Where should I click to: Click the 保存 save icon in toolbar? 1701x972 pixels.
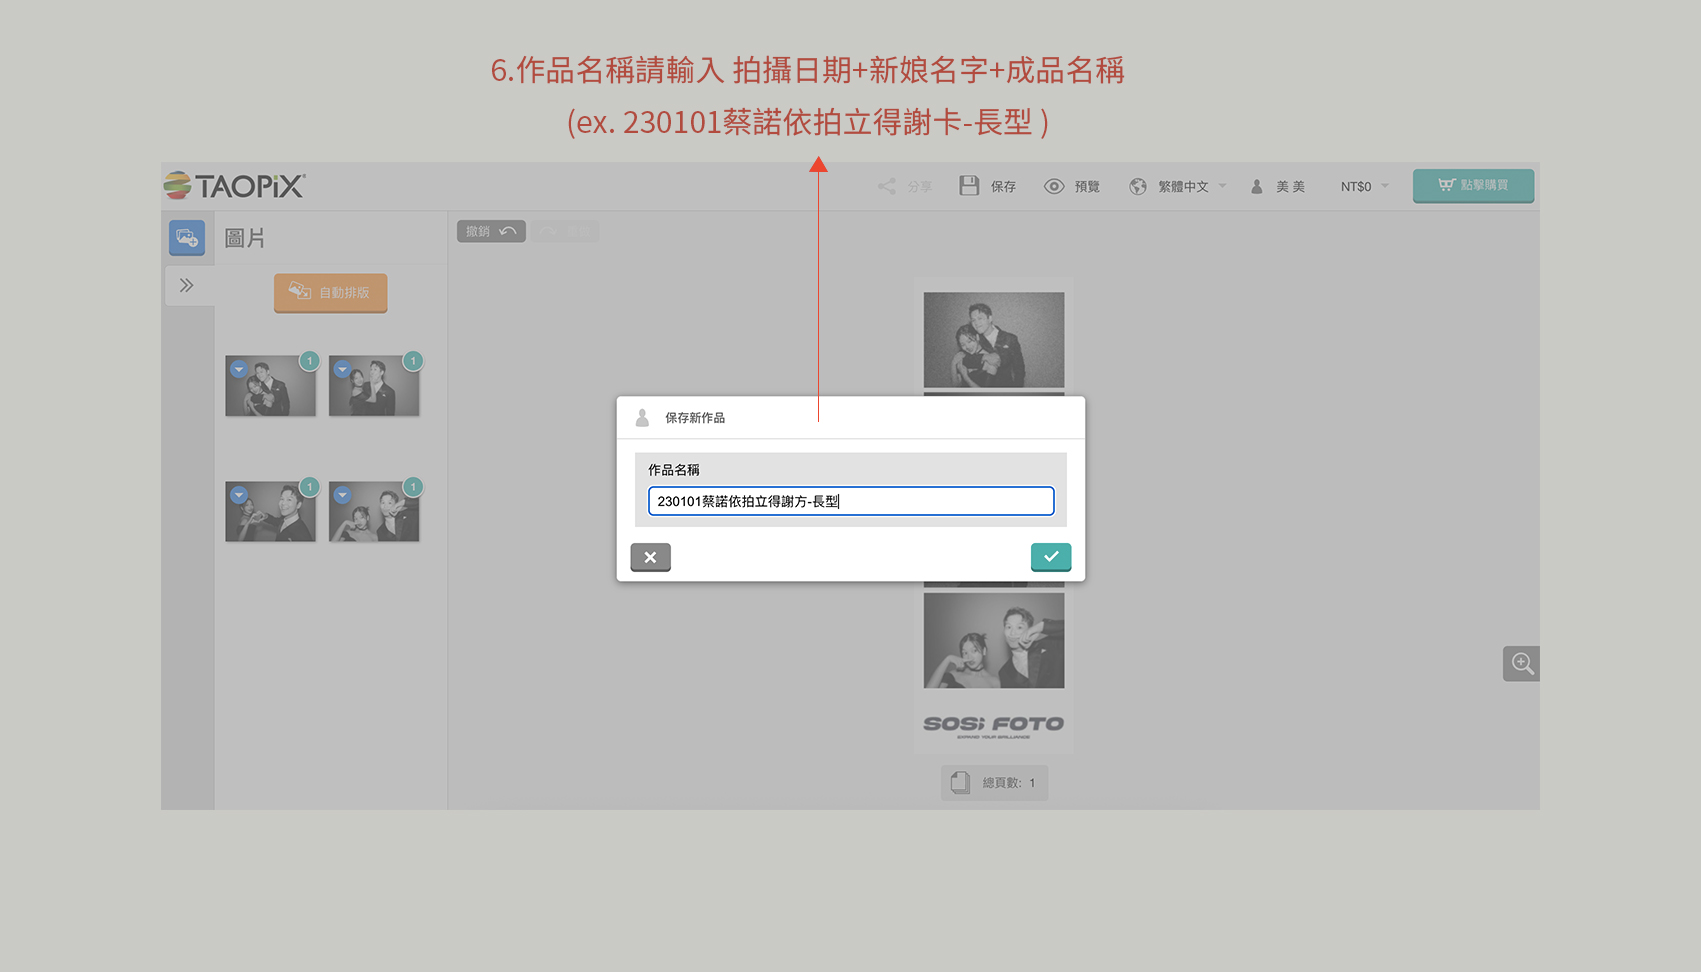tap(969, 186)
